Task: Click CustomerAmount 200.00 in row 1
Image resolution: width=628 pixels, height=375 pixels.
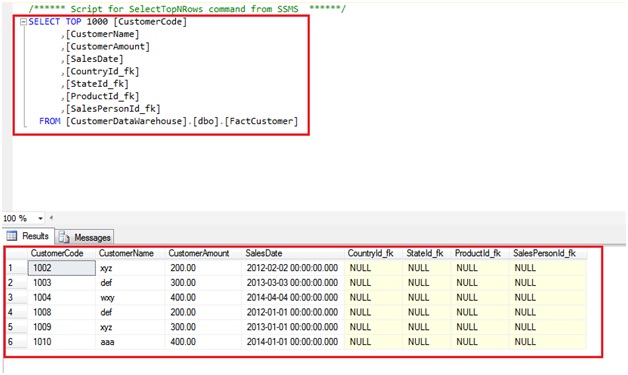Action: pyautogui.click(x=203, y=268)
